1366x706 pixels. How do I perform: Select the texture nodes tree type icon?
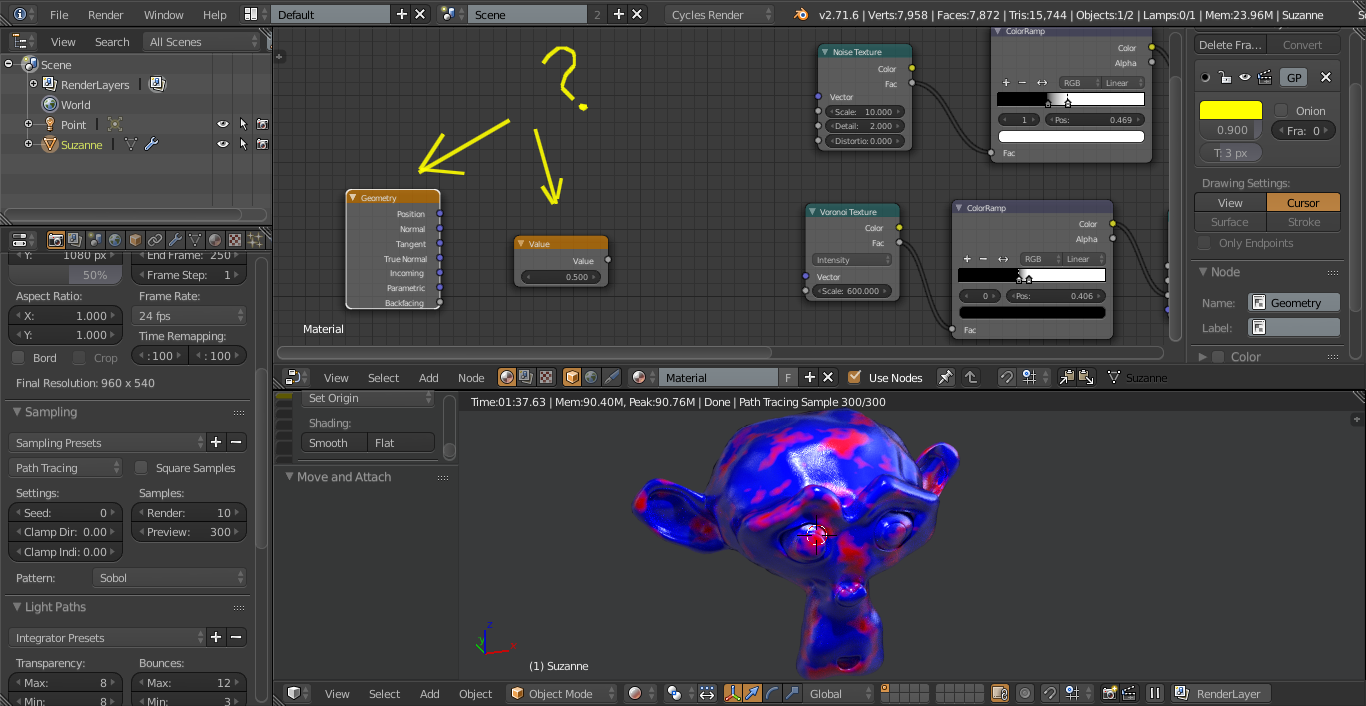point(547,377)
